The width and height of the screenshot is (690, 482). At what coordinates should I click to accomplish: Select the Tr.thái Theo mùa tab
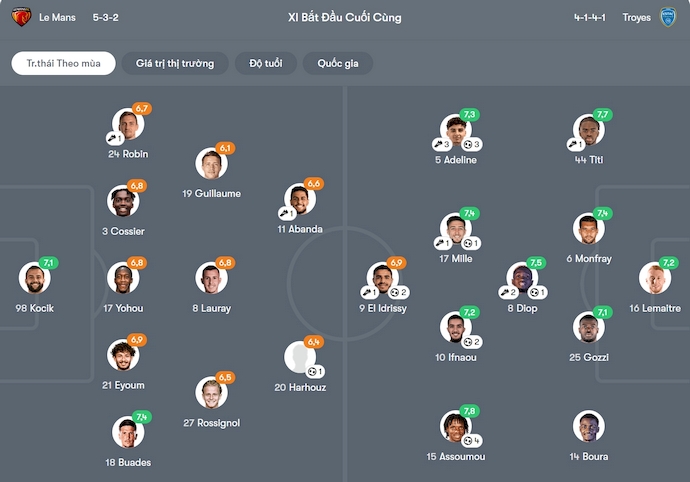tap(64, 63)
